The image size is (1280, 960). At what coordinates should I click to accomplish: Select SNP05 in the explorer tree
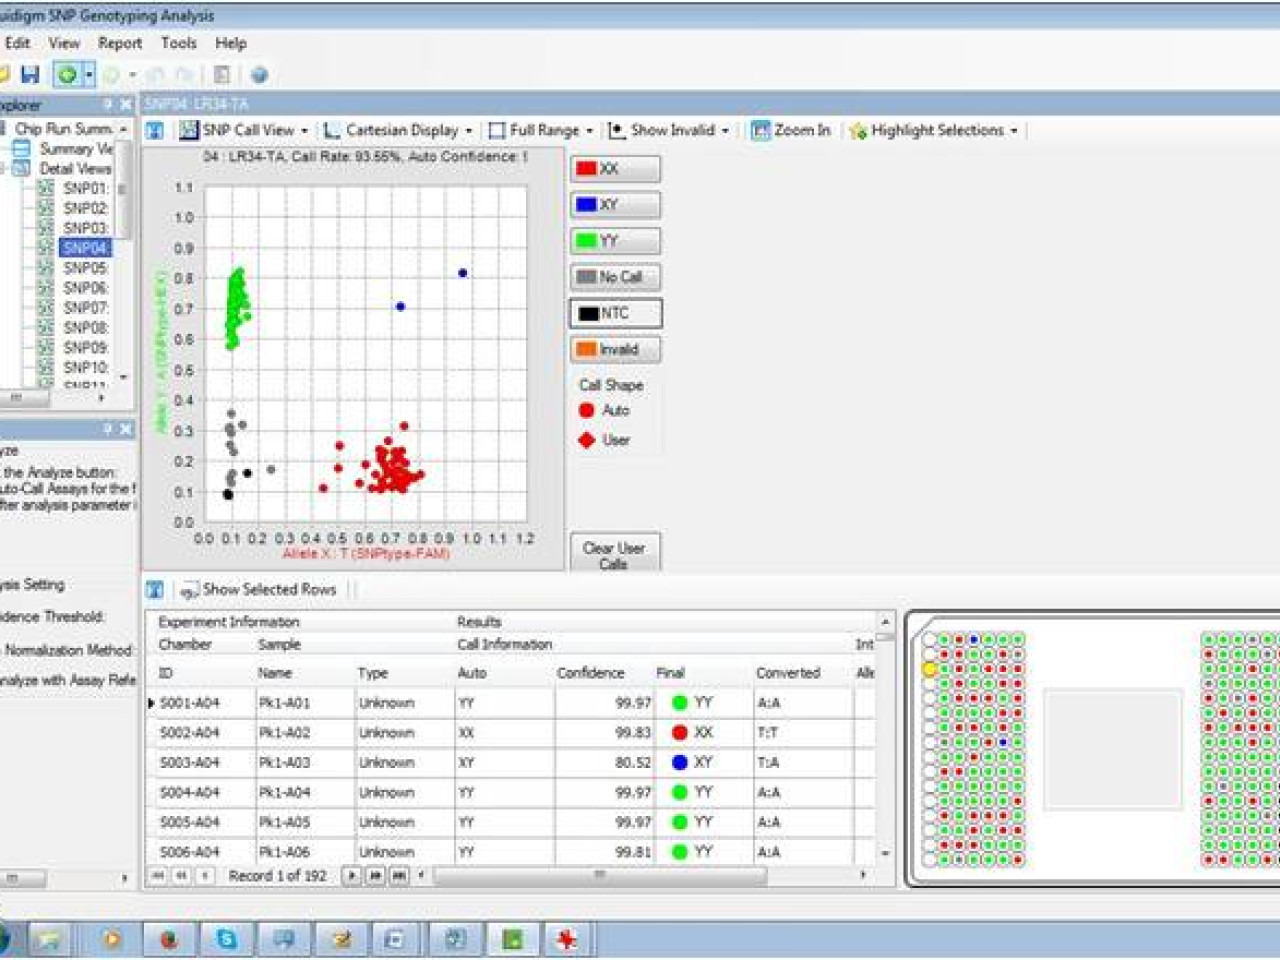84,268
